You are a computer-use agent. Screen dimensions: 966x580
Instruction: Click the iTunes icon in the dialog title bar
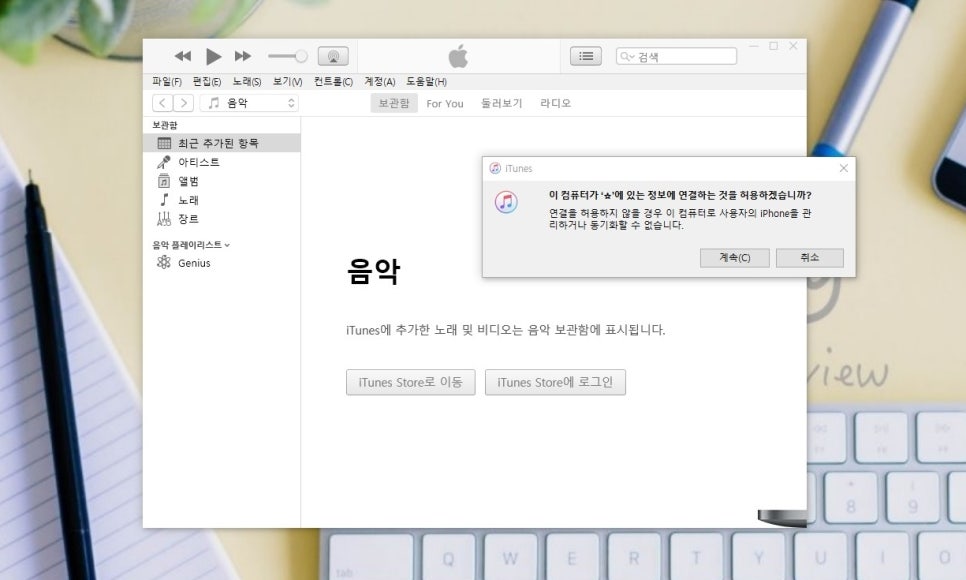pos(495,168)
